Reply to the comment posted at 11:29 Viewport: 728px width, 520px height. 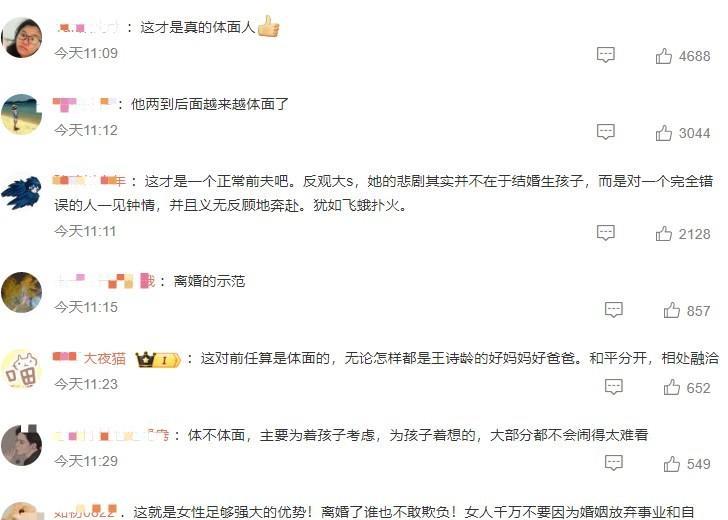click(613, 463)
